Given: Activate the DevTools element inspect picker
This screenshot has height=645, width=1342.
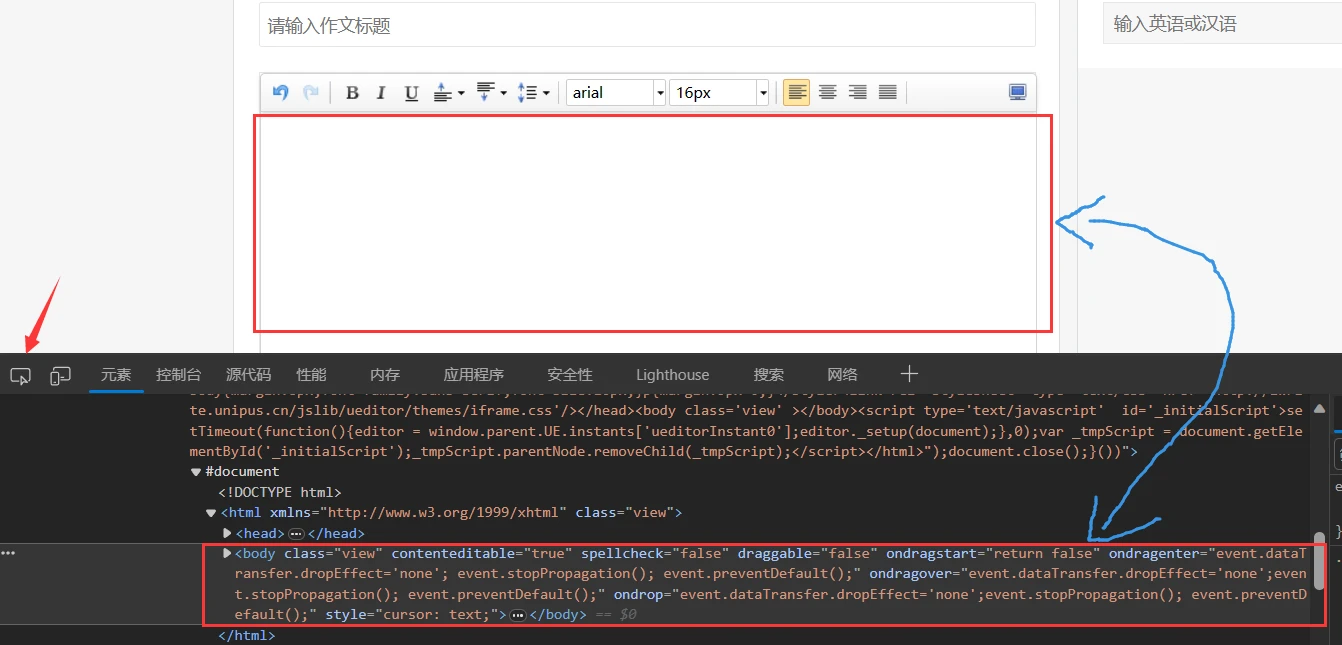Looking at the screenshot, I should (x=20, y=376).
